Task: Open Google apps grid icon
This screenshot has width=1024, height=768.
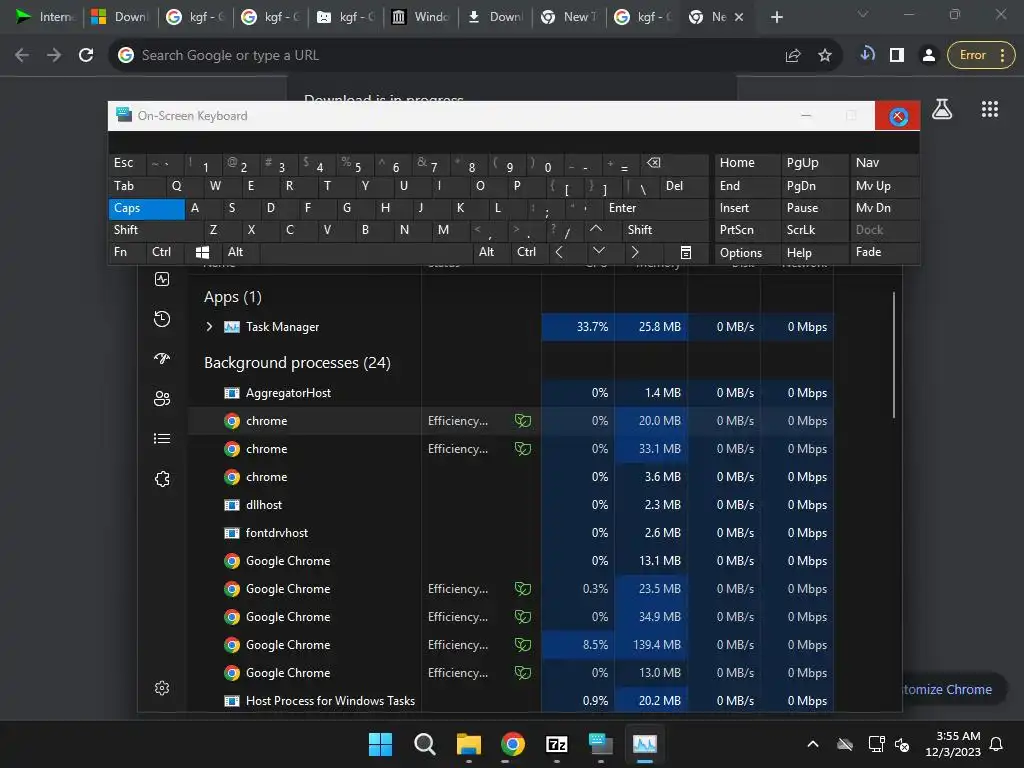Action: coord(990,109)
